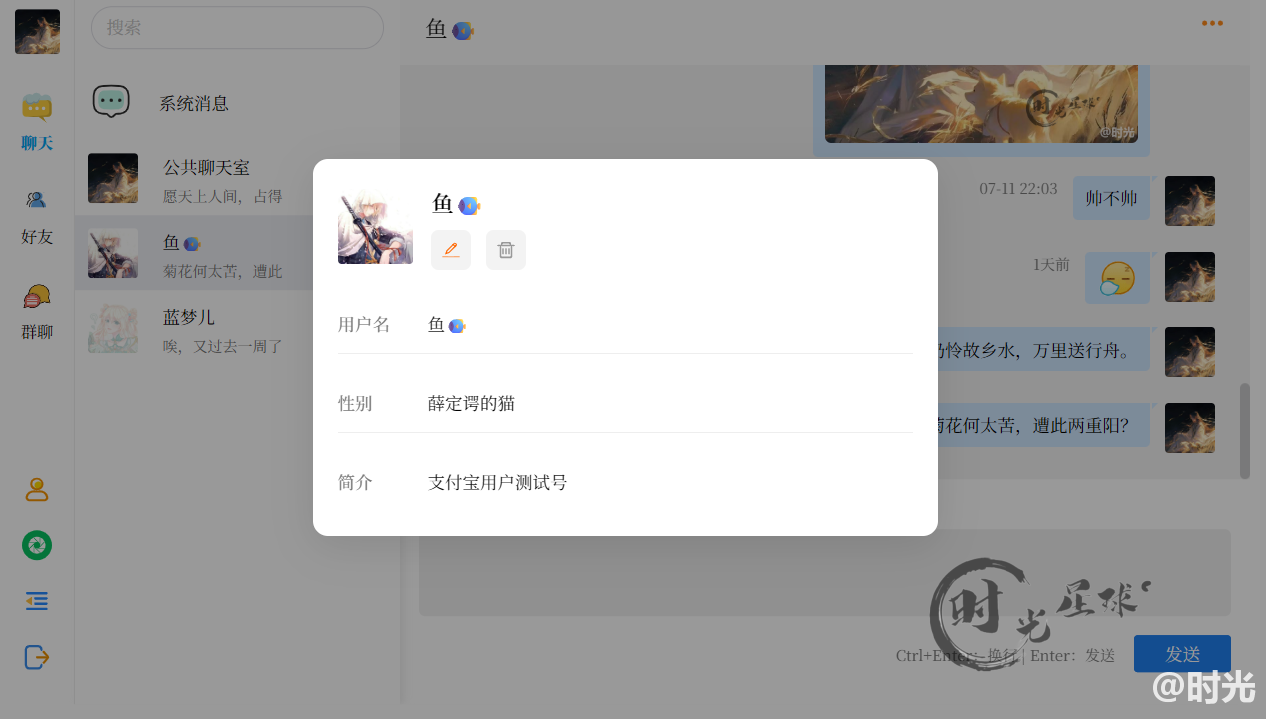Click the logout icon at sidebar bottom
1266x719 pixels.
(36, 657)
